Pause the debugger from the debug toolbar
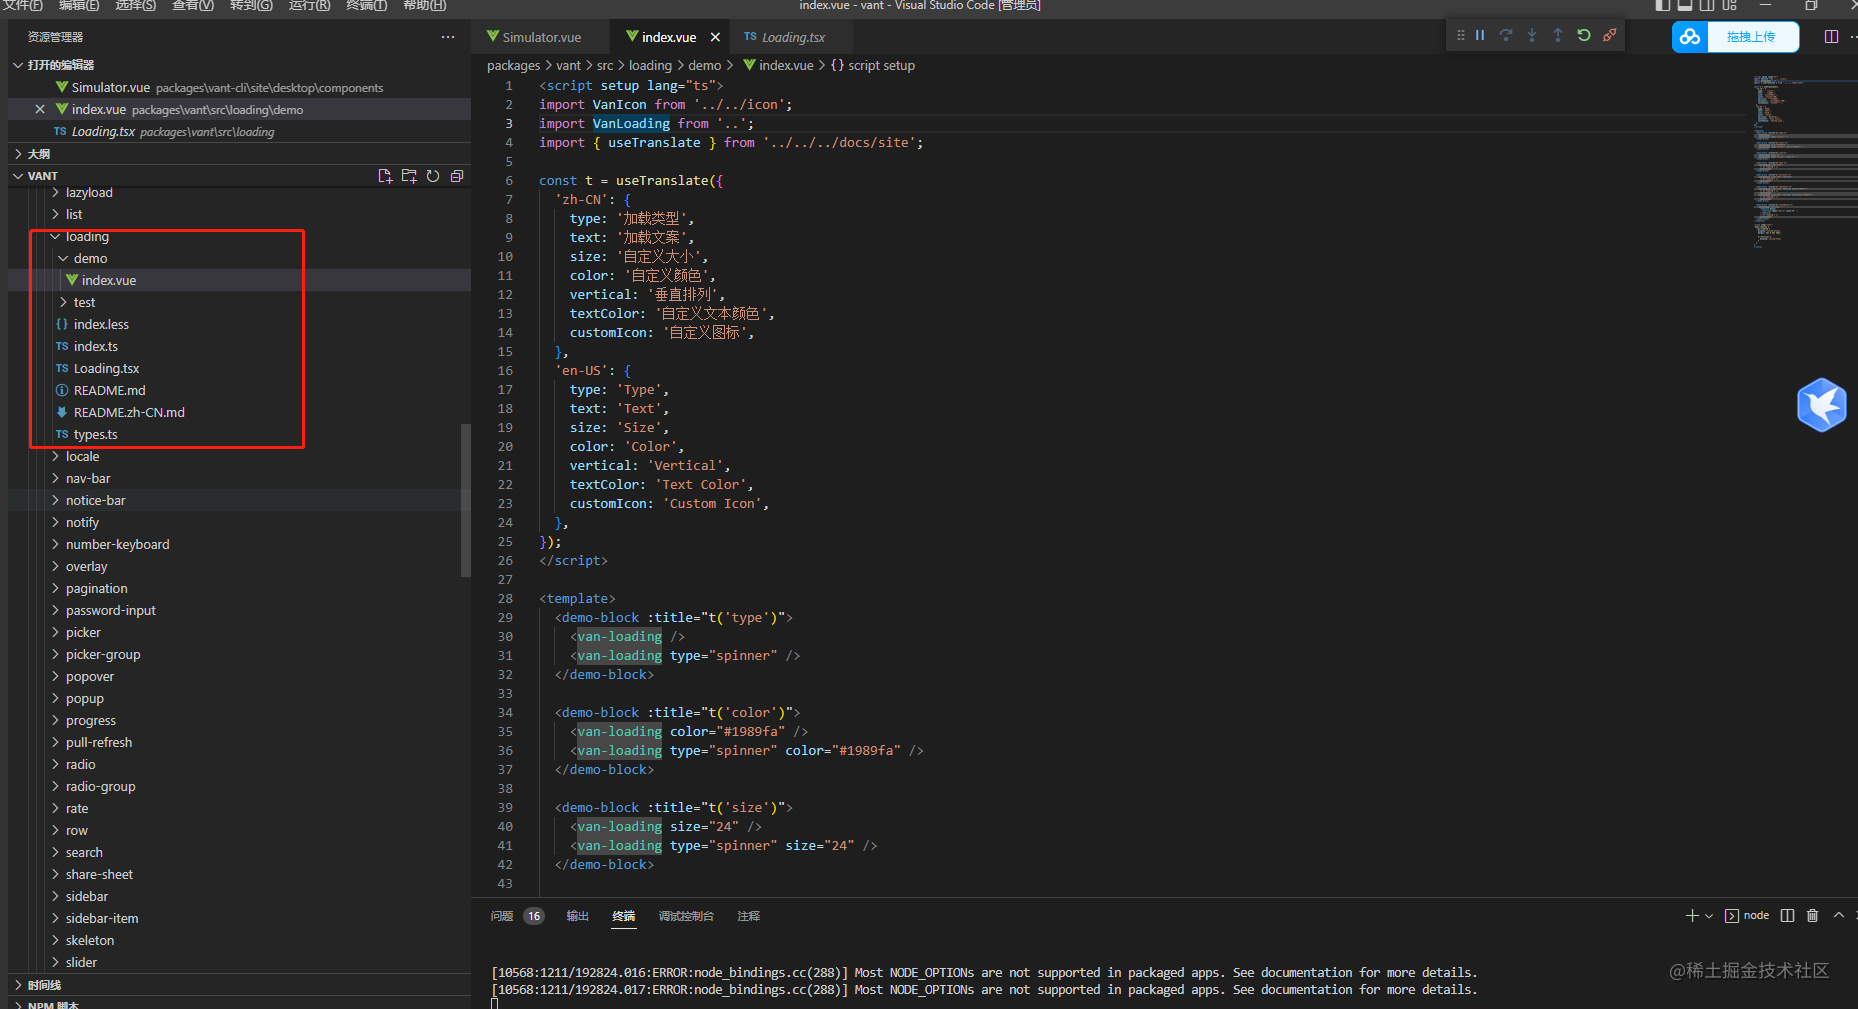1858x1009 pixels. 1480,36
